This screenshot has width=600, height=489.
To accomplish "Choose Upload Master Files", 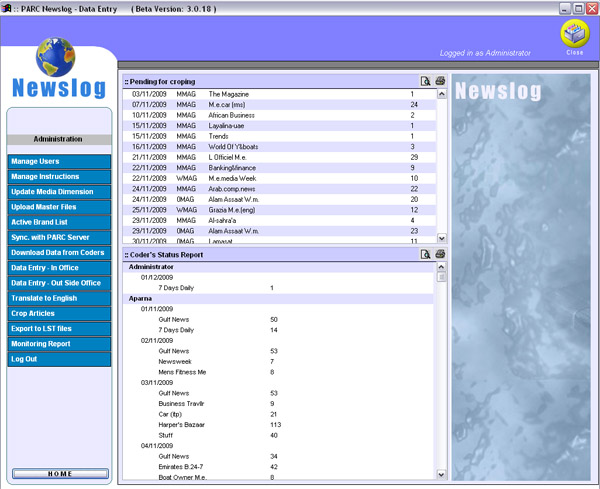I will (59, 207).
